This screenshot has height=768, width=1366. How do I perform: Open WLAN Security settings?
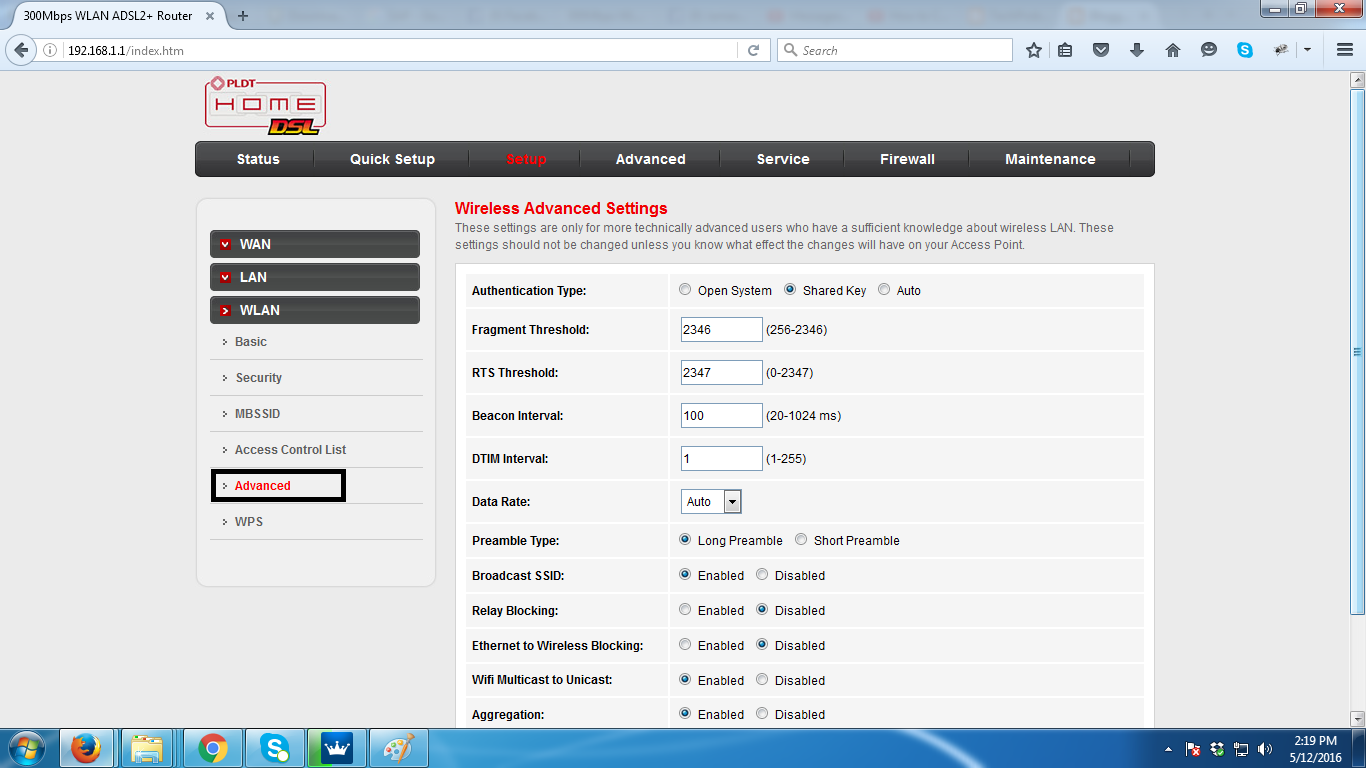(258, 378)
